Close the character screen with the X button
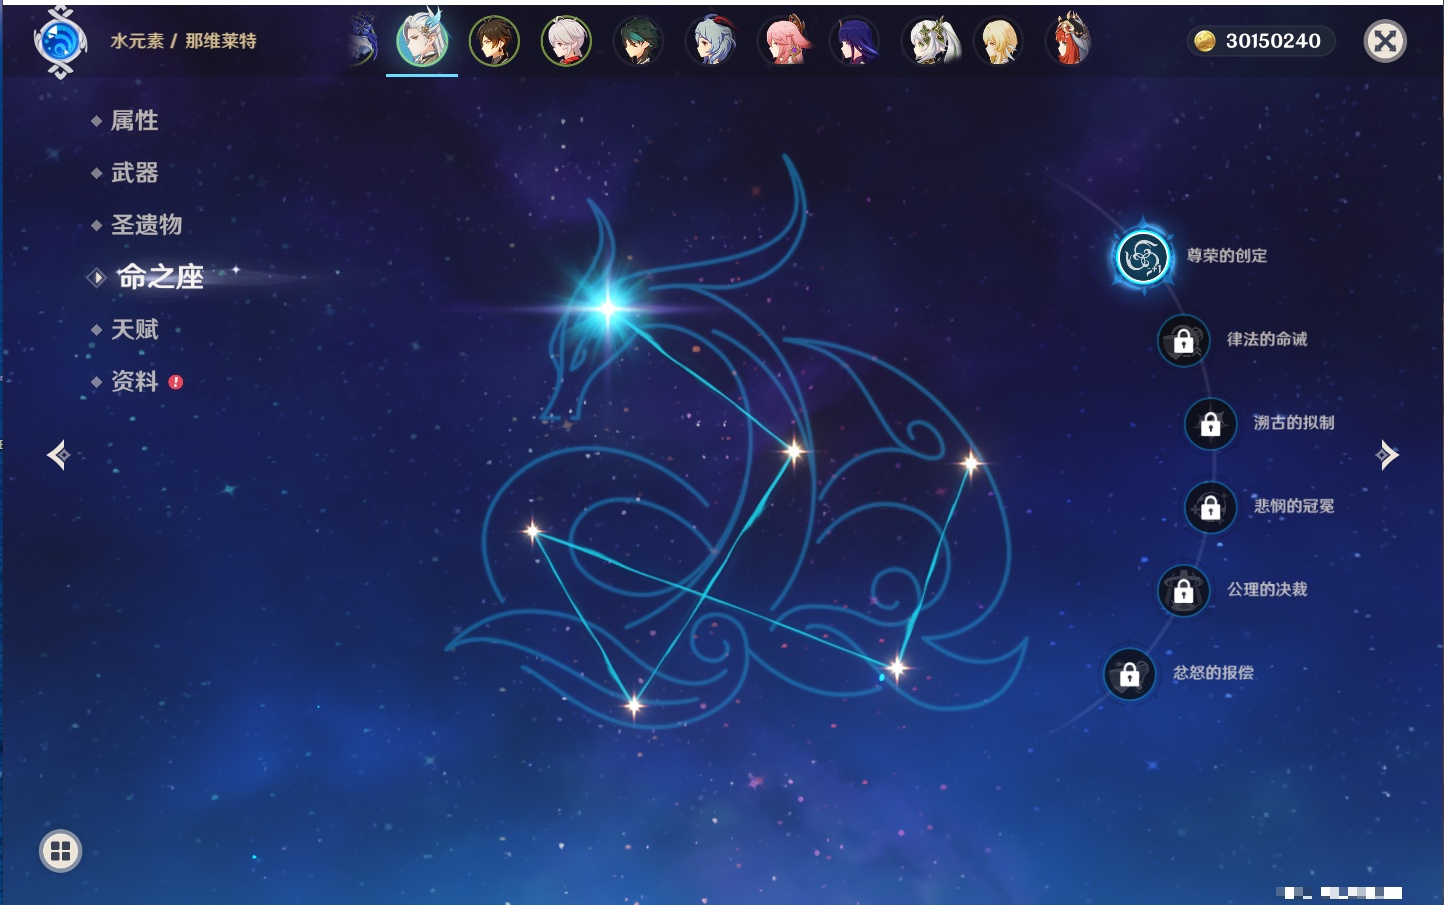The image size is (1444, 905). coord(1385,41)
